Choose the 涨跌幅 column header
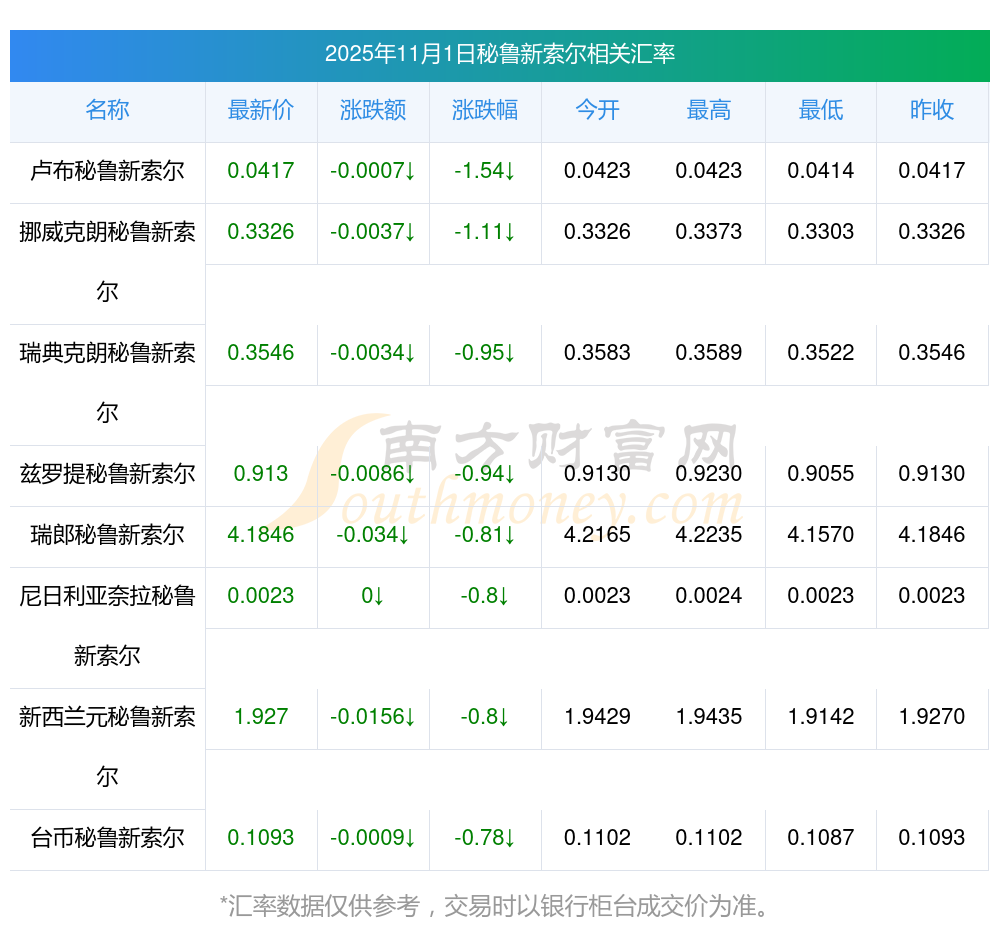The image size is (1000, 937). 485,111
